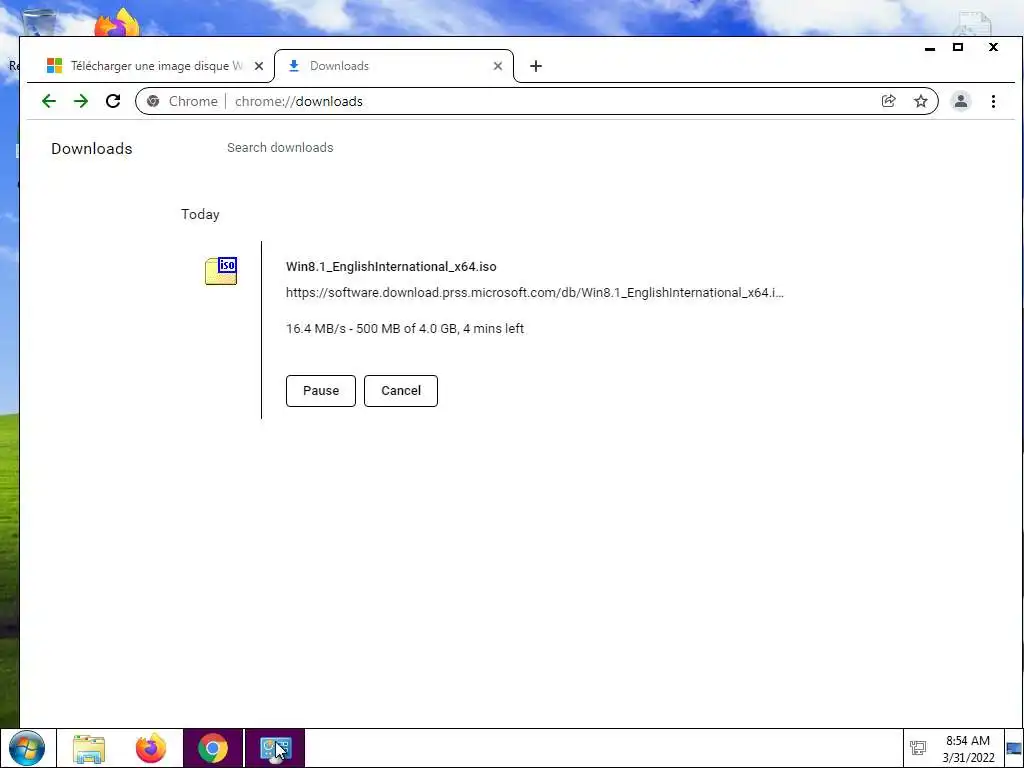Close the Chrome window

993,47
